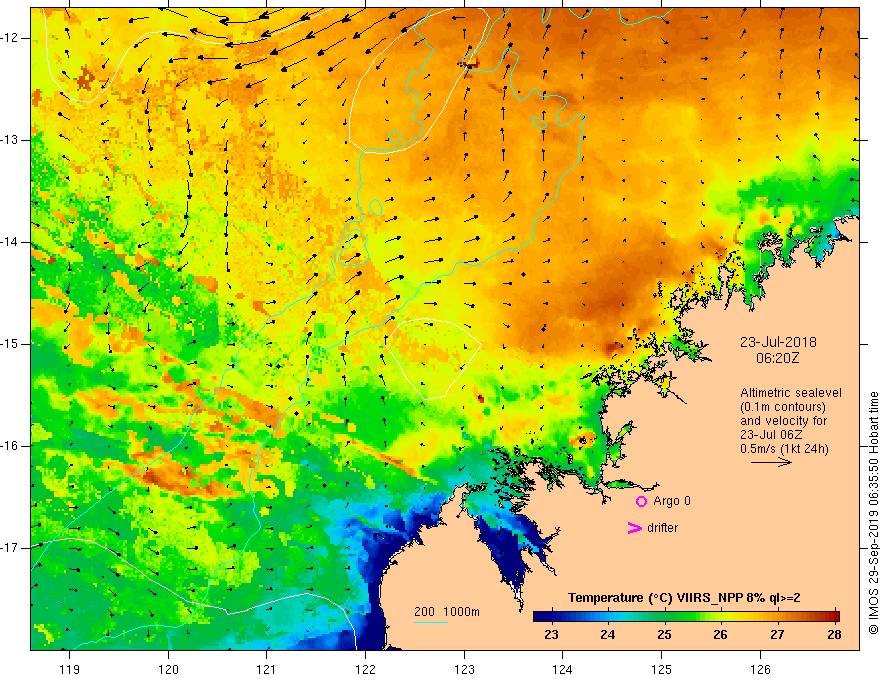This screenshot has width=880, height=680.
Task: Click the color bar tick label 26
Action: [721, 635]
